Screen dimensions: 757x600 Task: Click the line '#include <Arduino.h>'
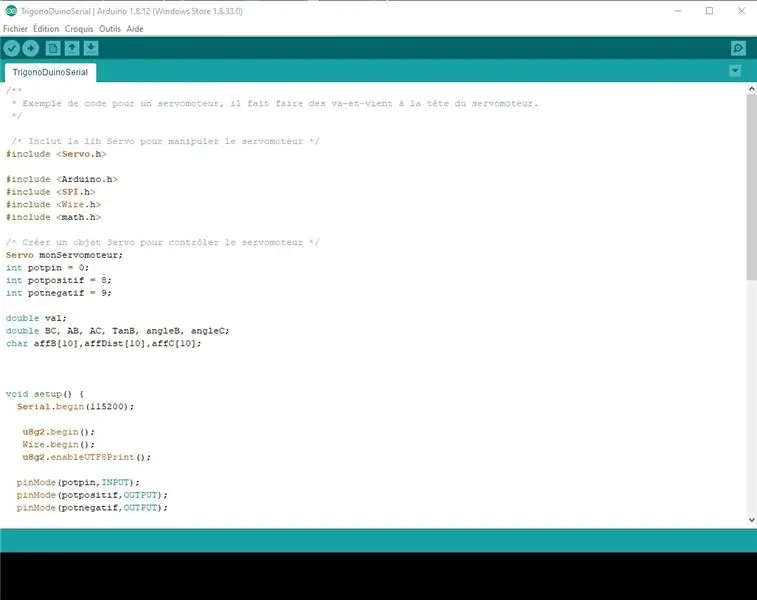click(x=62, y=179)
